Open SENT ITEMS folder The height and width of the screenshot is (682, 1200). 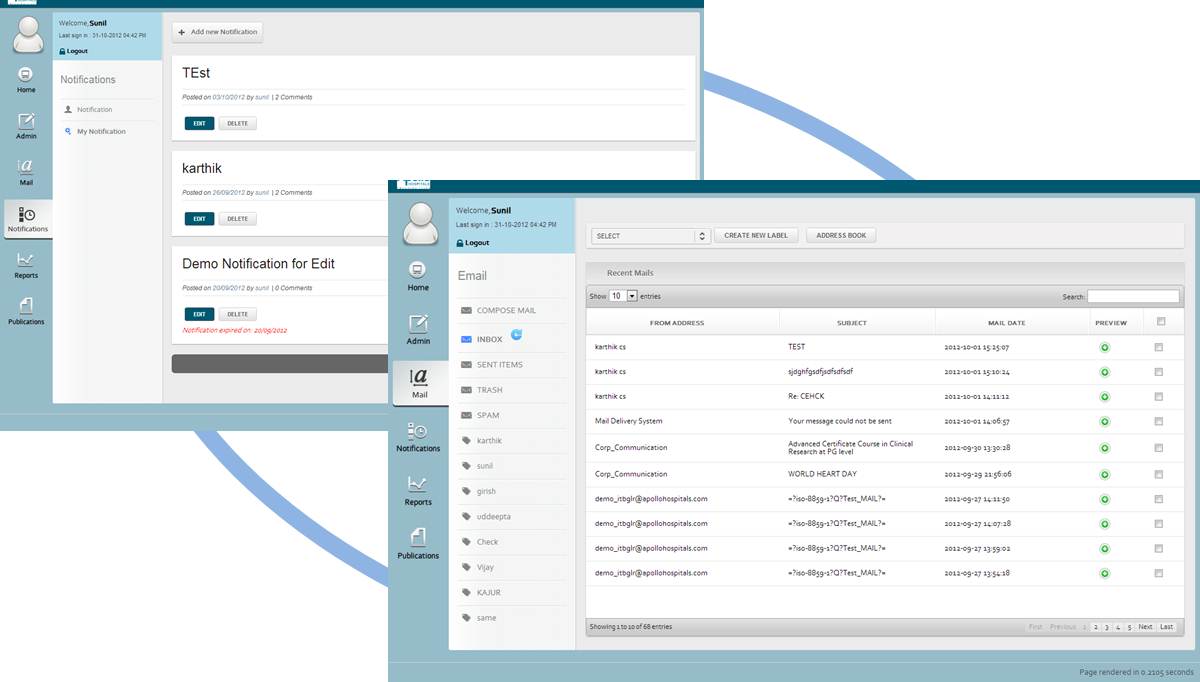click(499, 365)
